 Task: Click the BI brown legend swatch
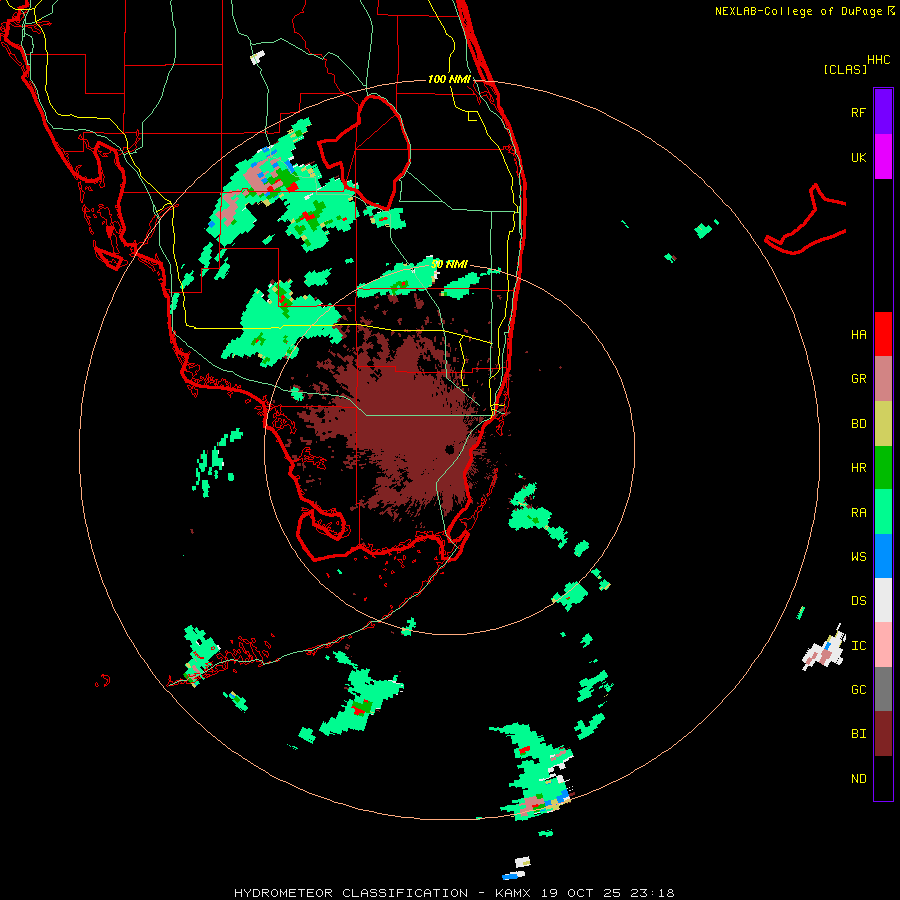883,734
